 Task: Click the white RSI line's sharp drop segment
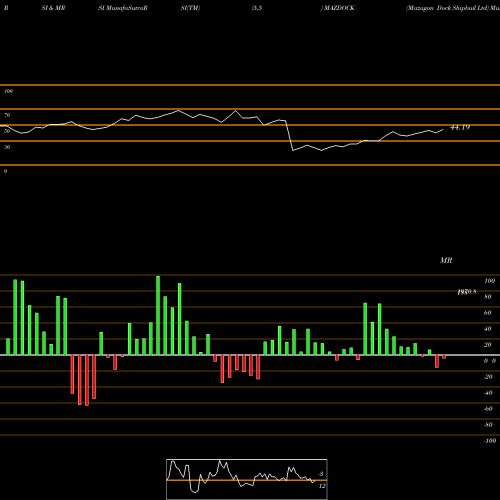289,136
